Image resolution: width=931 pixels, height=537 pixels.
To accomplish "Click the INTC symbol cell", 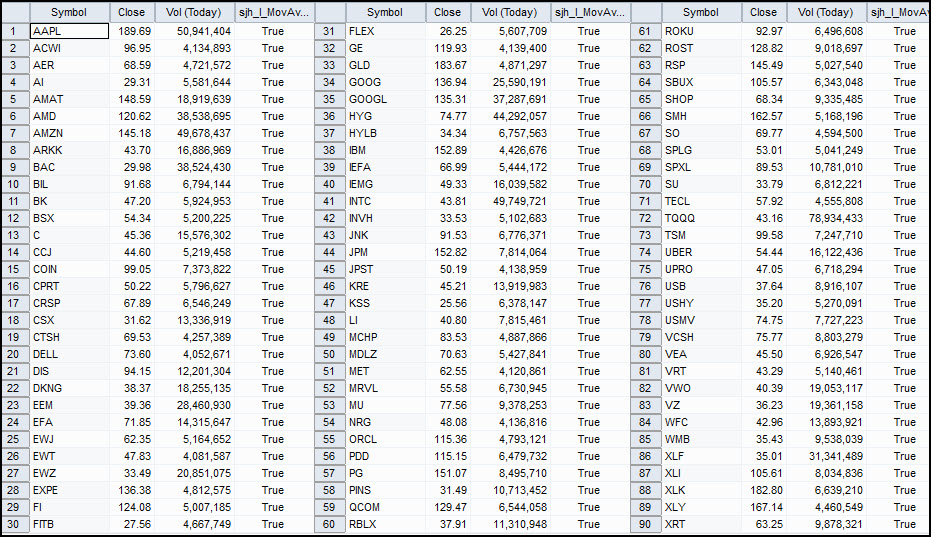I will pos(385,201).
